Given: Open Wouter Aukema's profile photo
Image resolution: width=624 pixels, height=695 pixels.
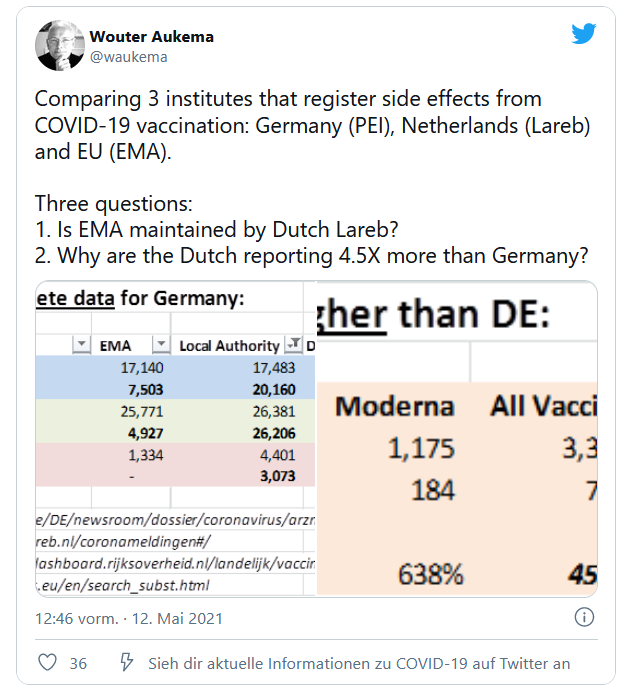Looking at the screenshot, I should pyautogui.click(x=60, y=45).
